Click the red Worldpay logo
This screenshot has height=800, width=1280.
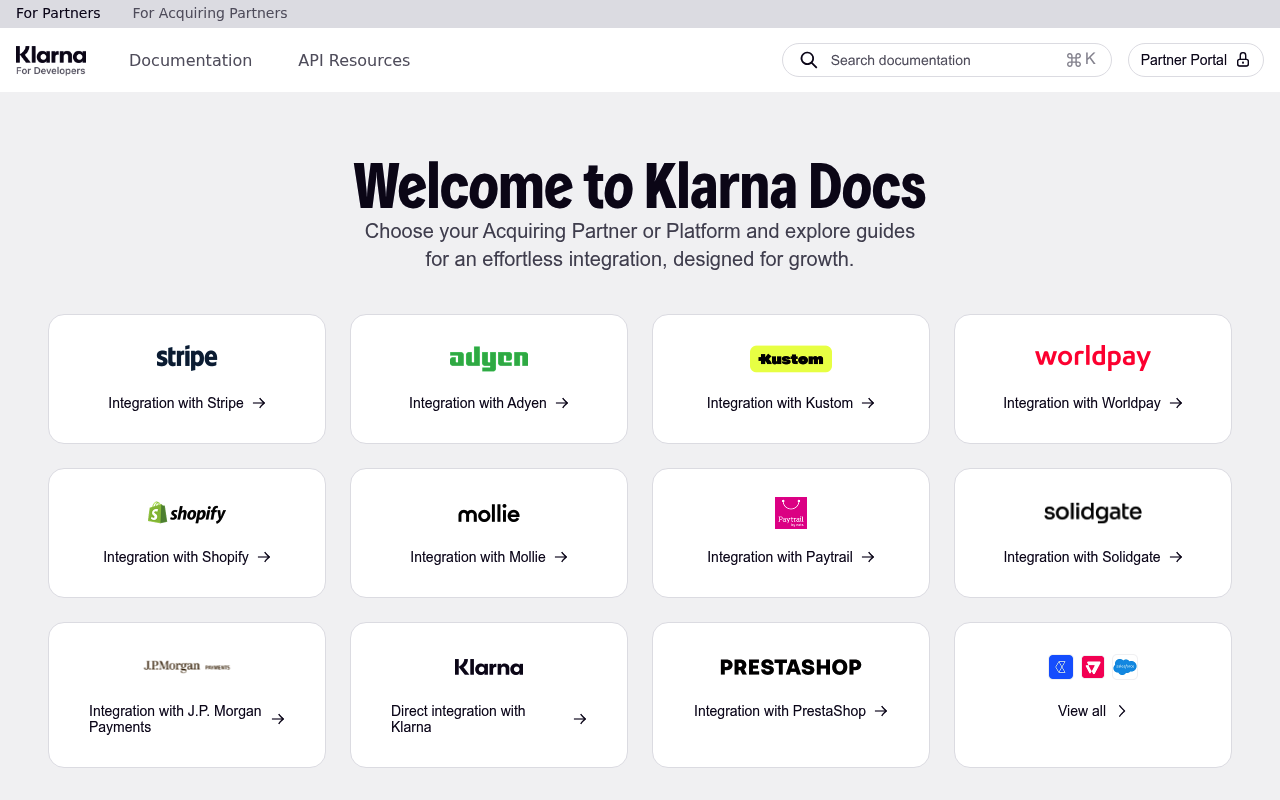(x=1093, y=357)
